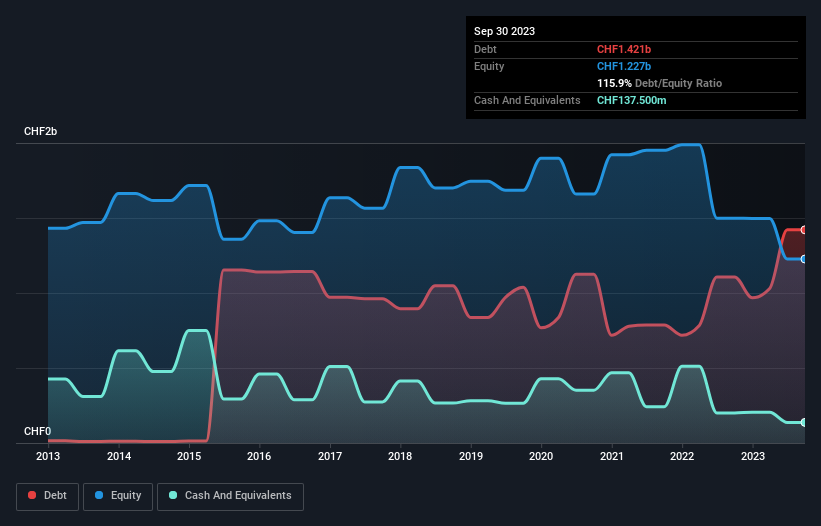
Task: Click the CHF0 y-axis label
Action: 38,431
